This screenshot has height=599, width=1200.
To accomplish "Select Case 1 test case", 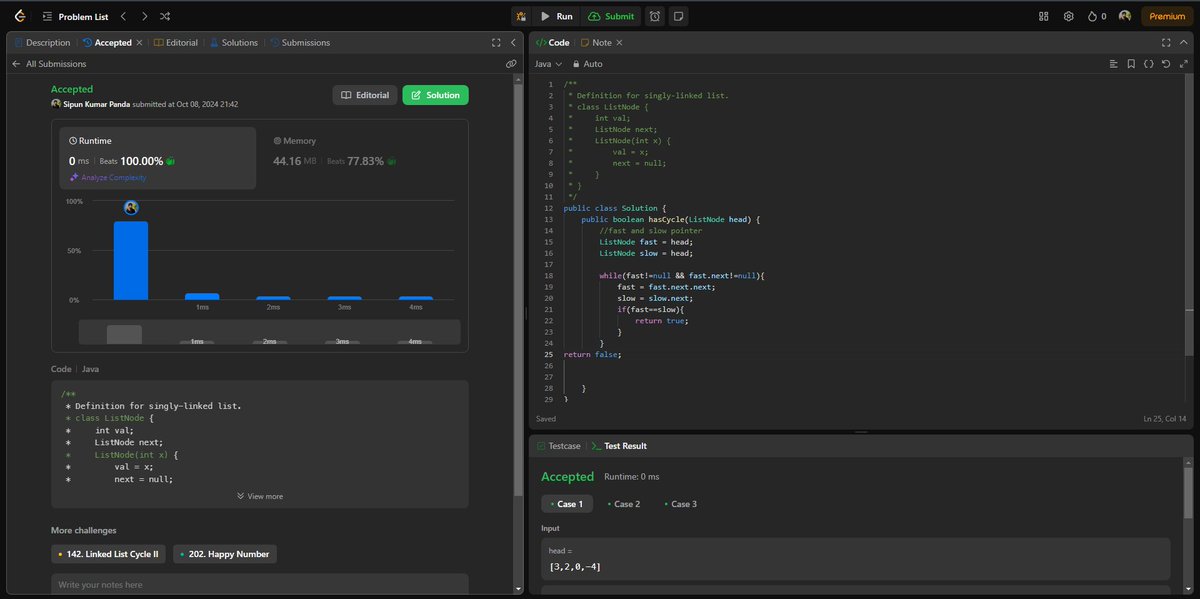I will coord(567,504).
